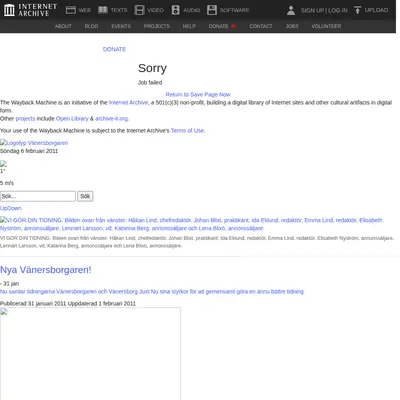Click the Video text label

(x=155, y=10)
